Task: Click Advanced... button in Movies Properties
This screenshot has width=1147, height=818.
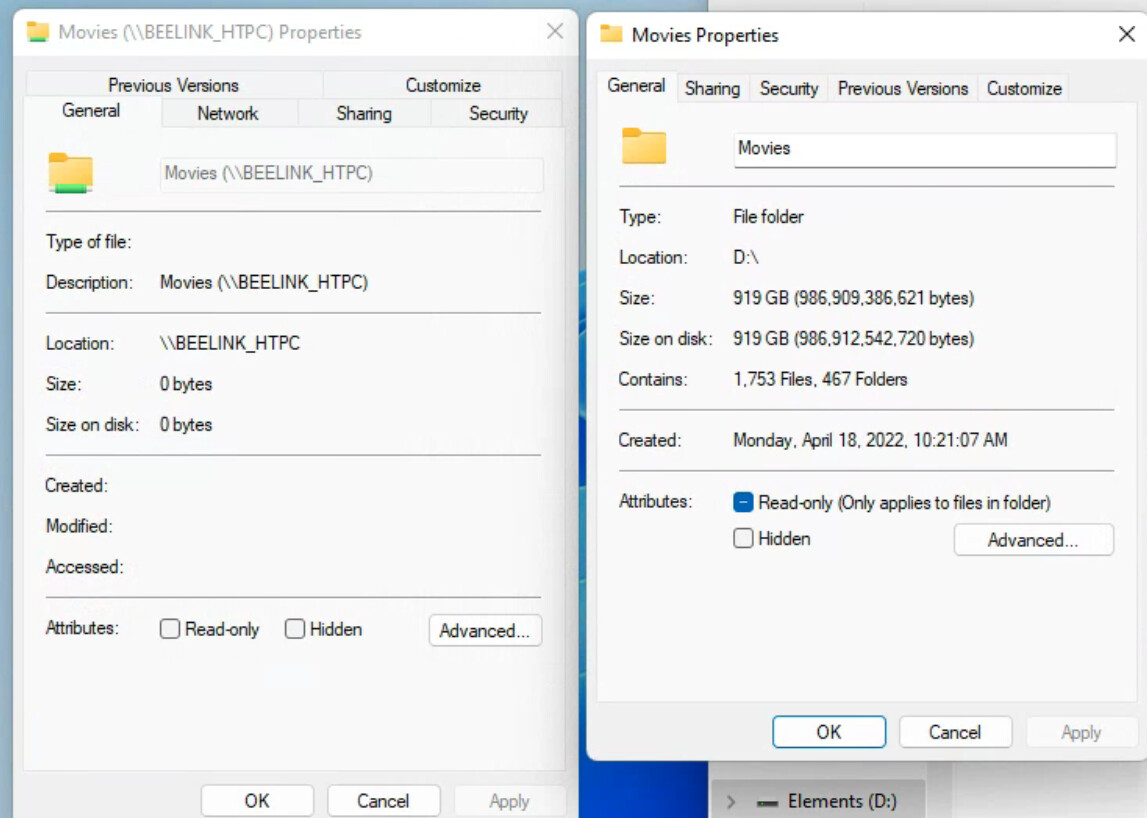Action: pos(1033,540)
